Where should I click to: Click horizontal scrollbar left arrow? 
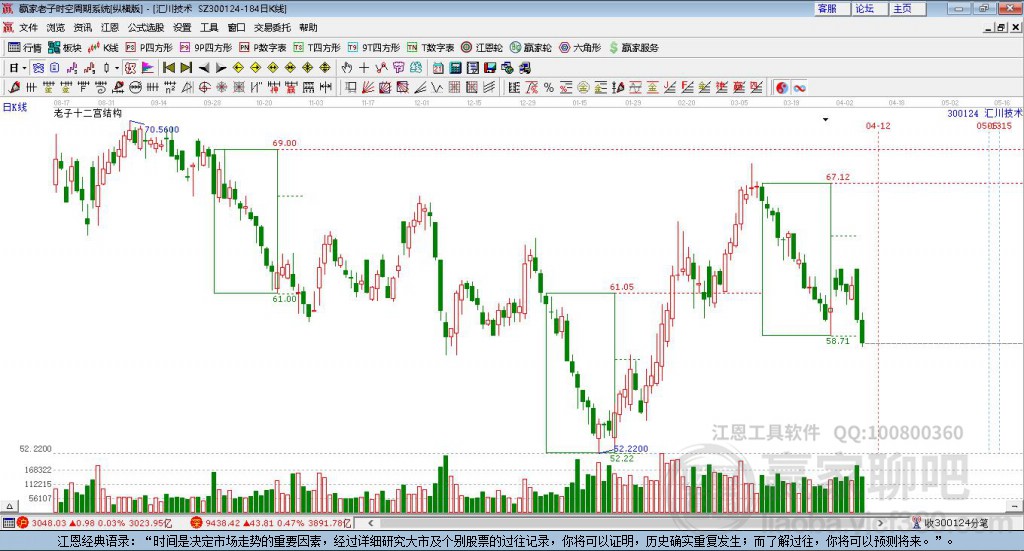pyautogui.click(x=371, y=523)
